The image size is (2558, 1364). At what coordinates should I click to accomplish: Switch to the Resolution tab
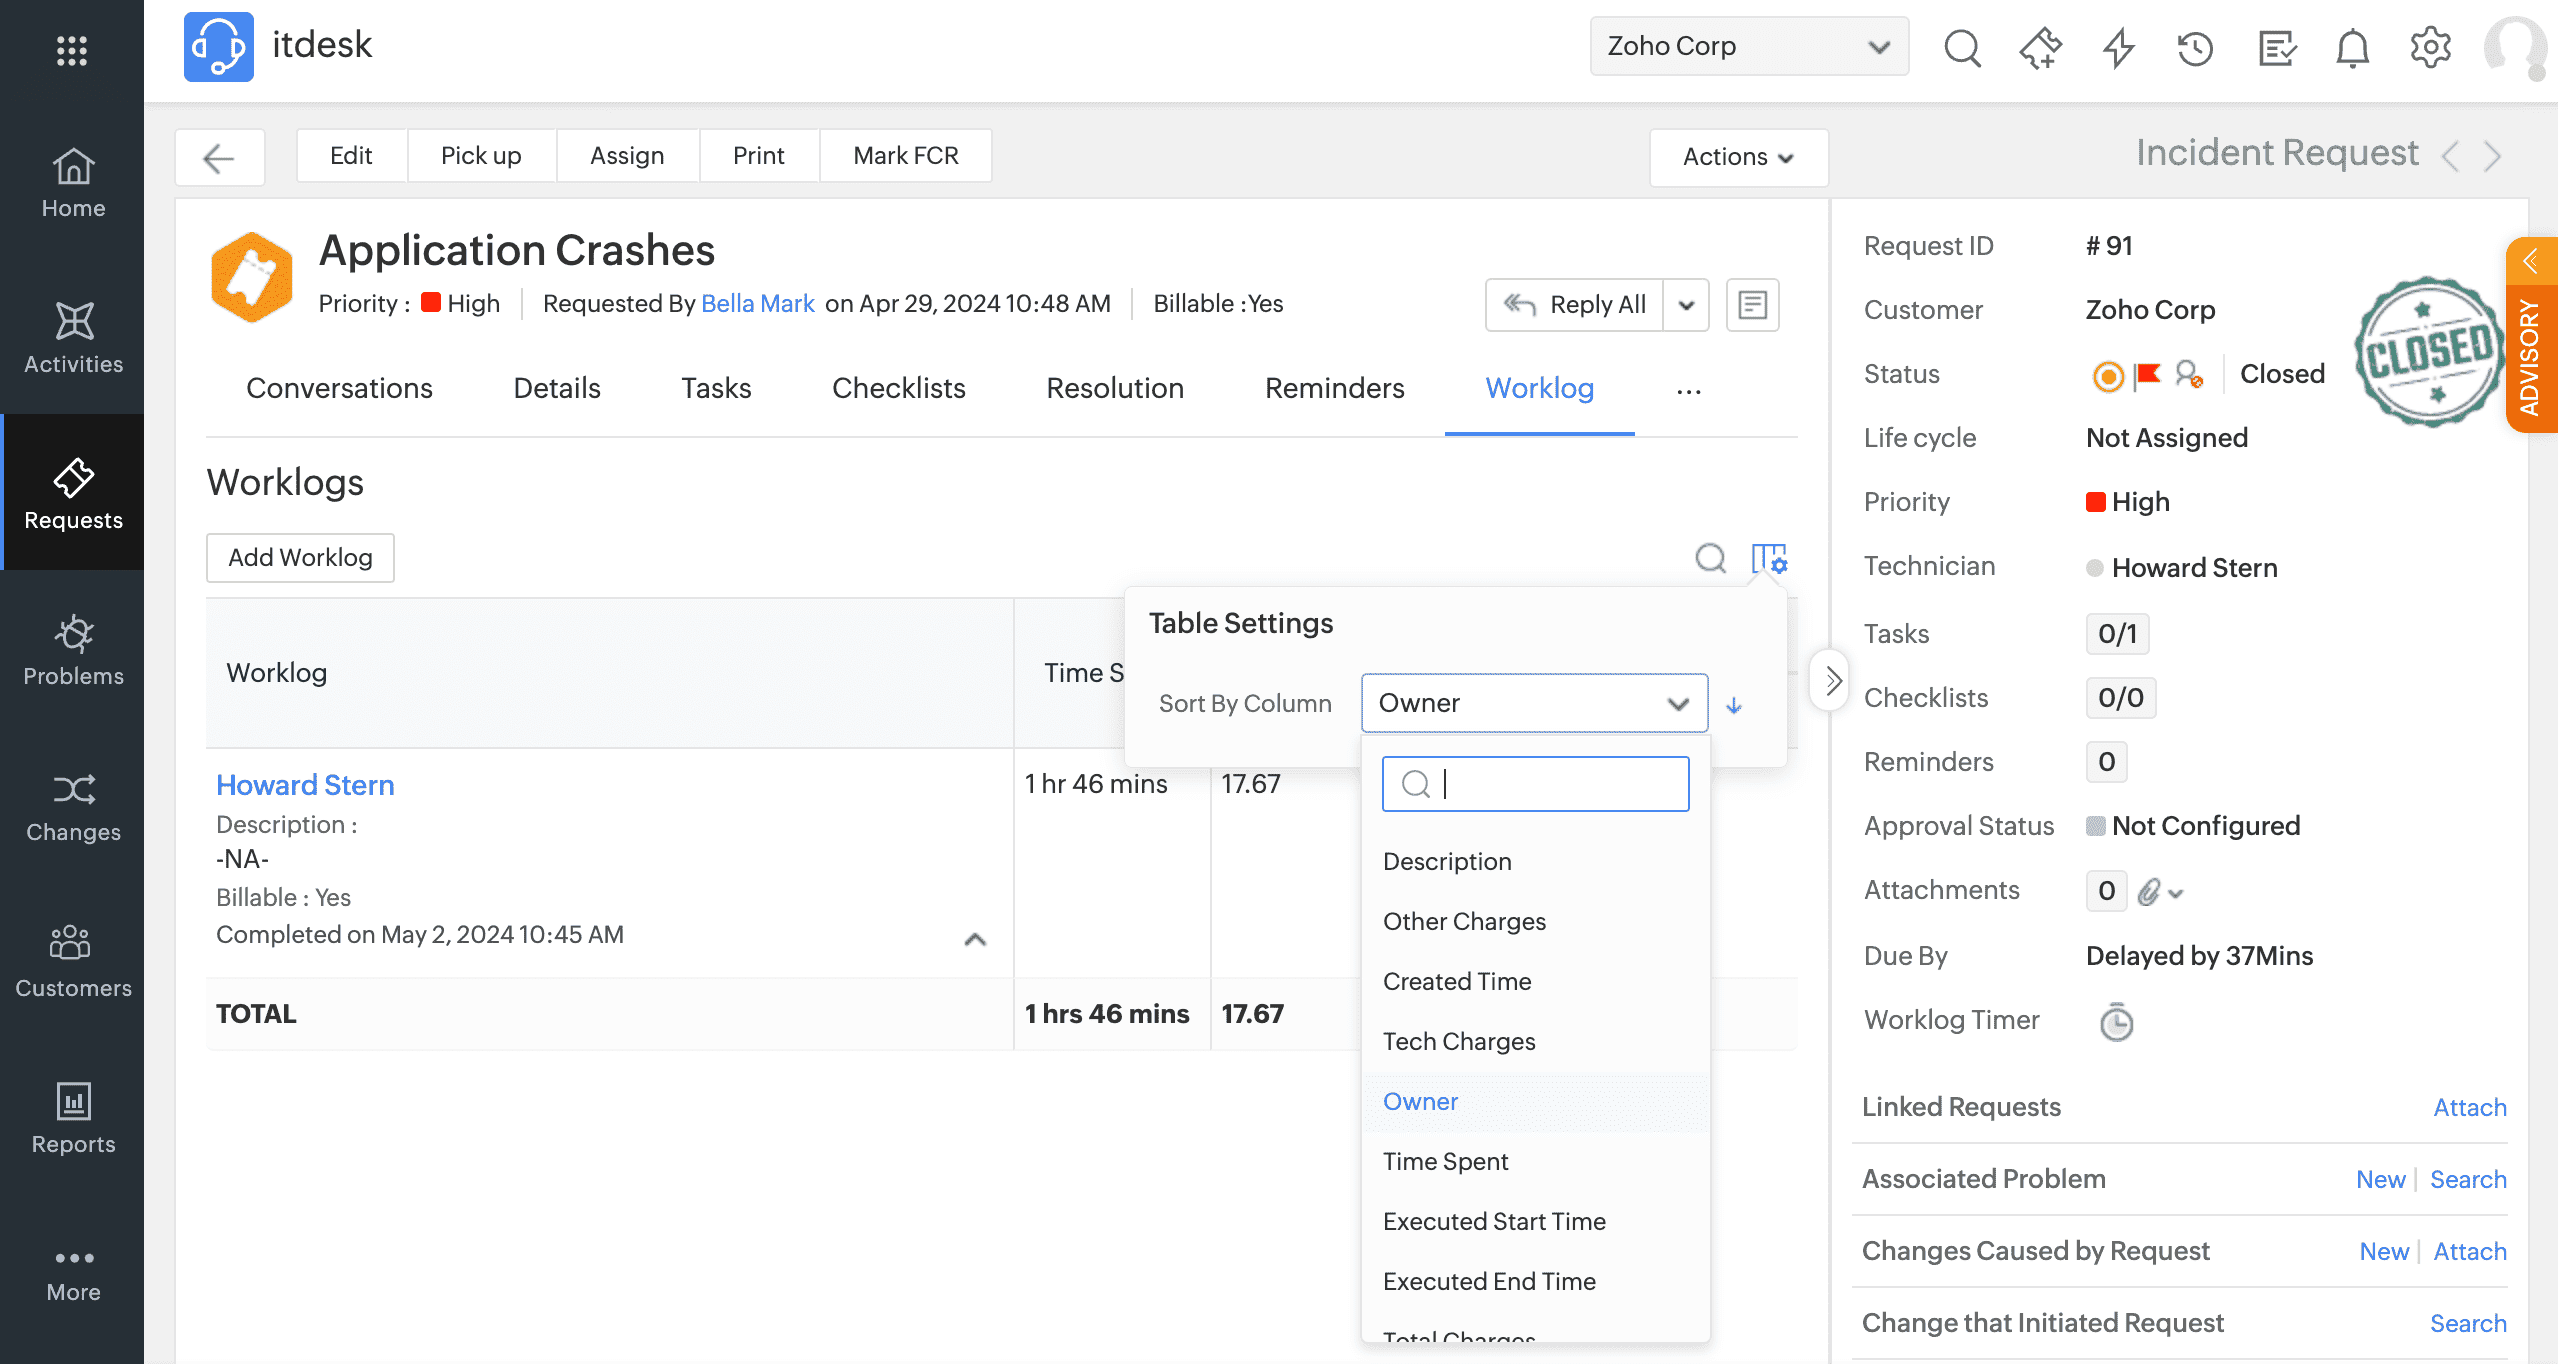click(x=1114, y=388)
